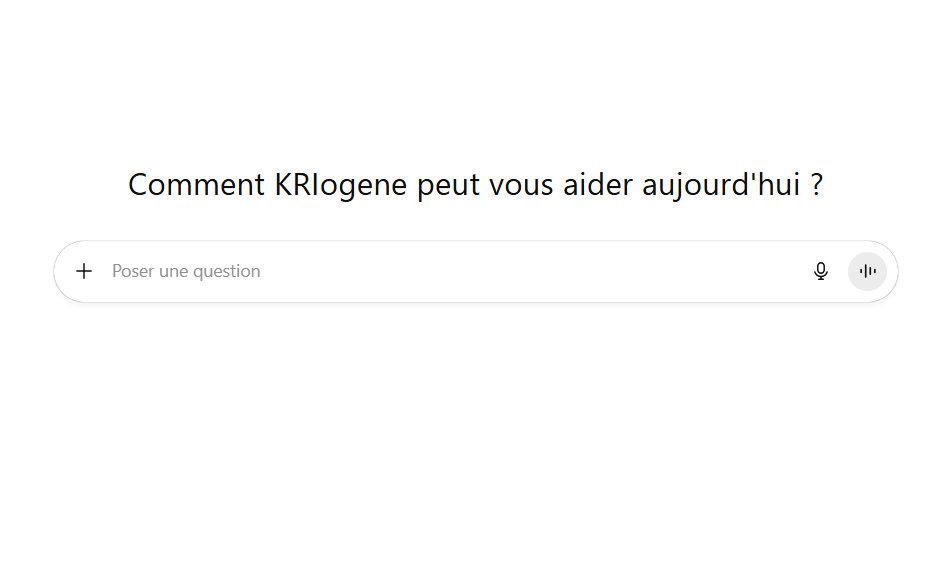The image size is (951, 581).
Task: Open the attachment menu via the plus button
Action: point(84,271)
